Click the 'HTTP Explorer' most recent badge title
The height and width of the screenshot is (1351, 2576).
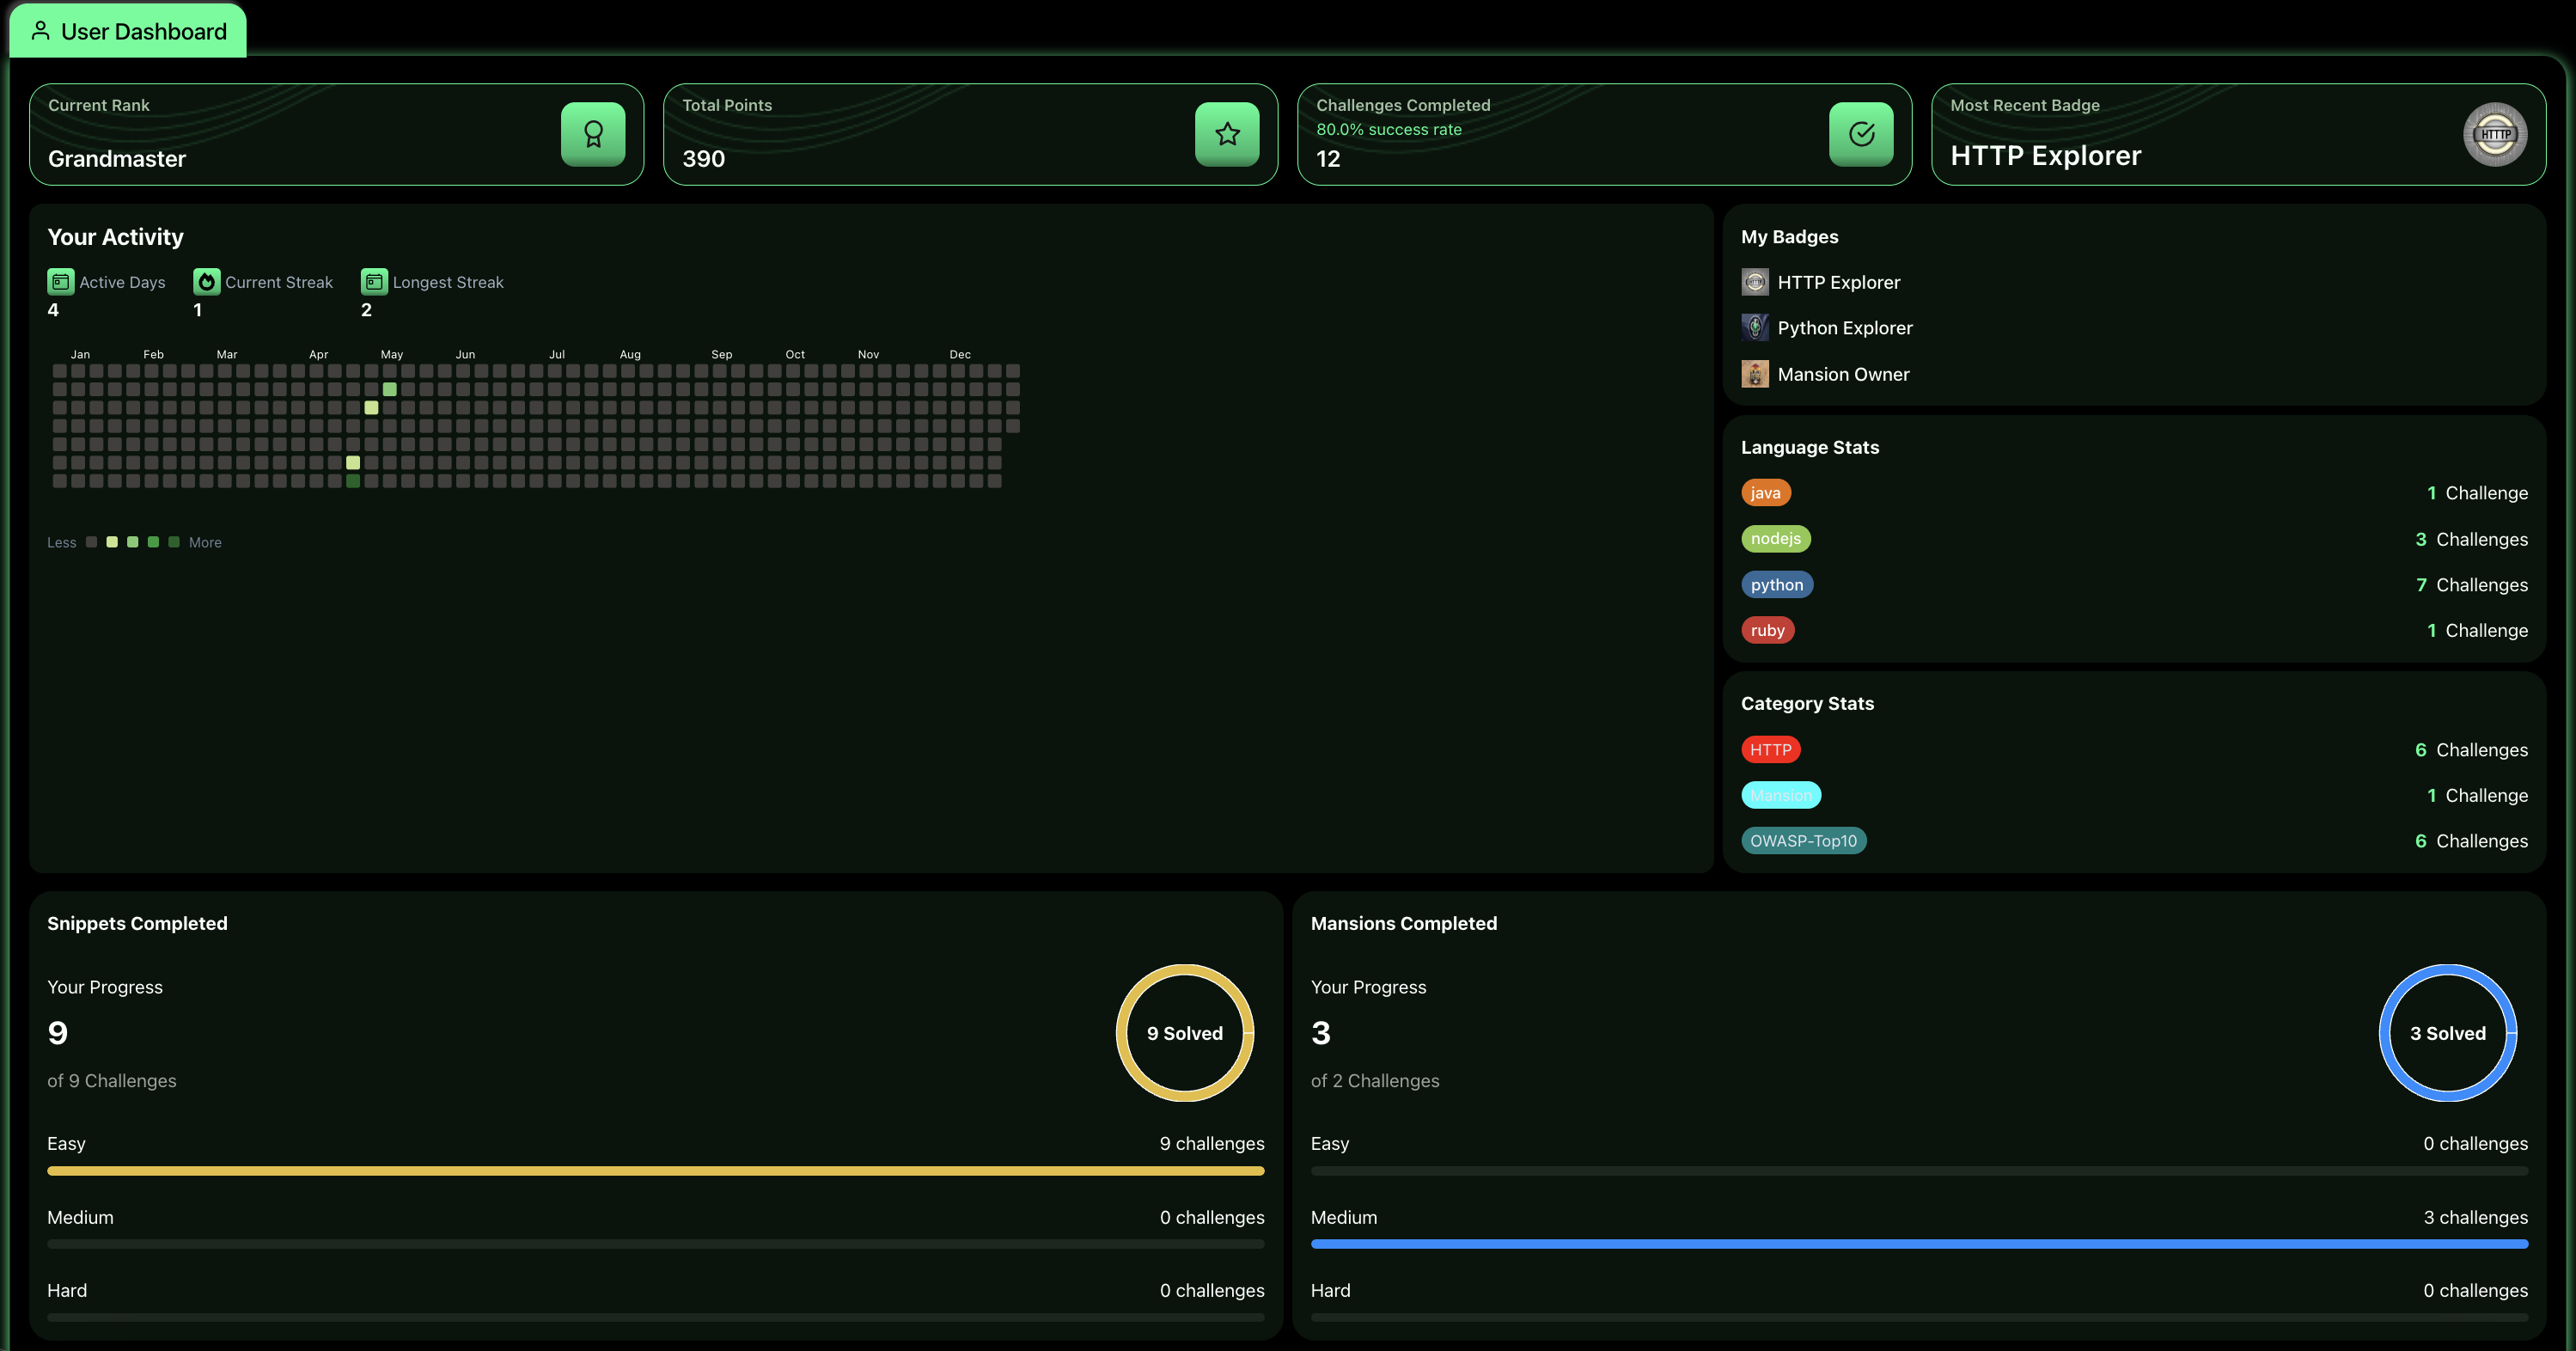pos(2046,156)
